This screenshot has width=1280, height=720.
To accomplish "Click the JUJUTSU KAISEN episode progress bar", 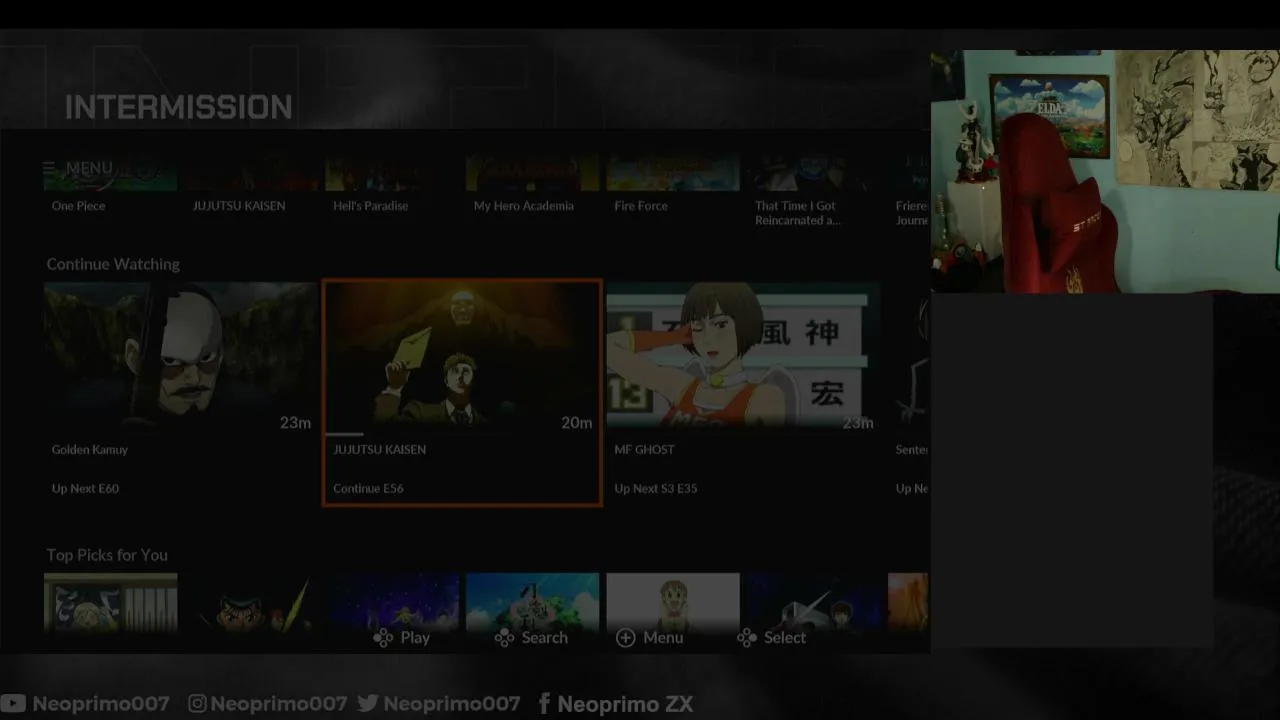I will (x=462, y=433).
